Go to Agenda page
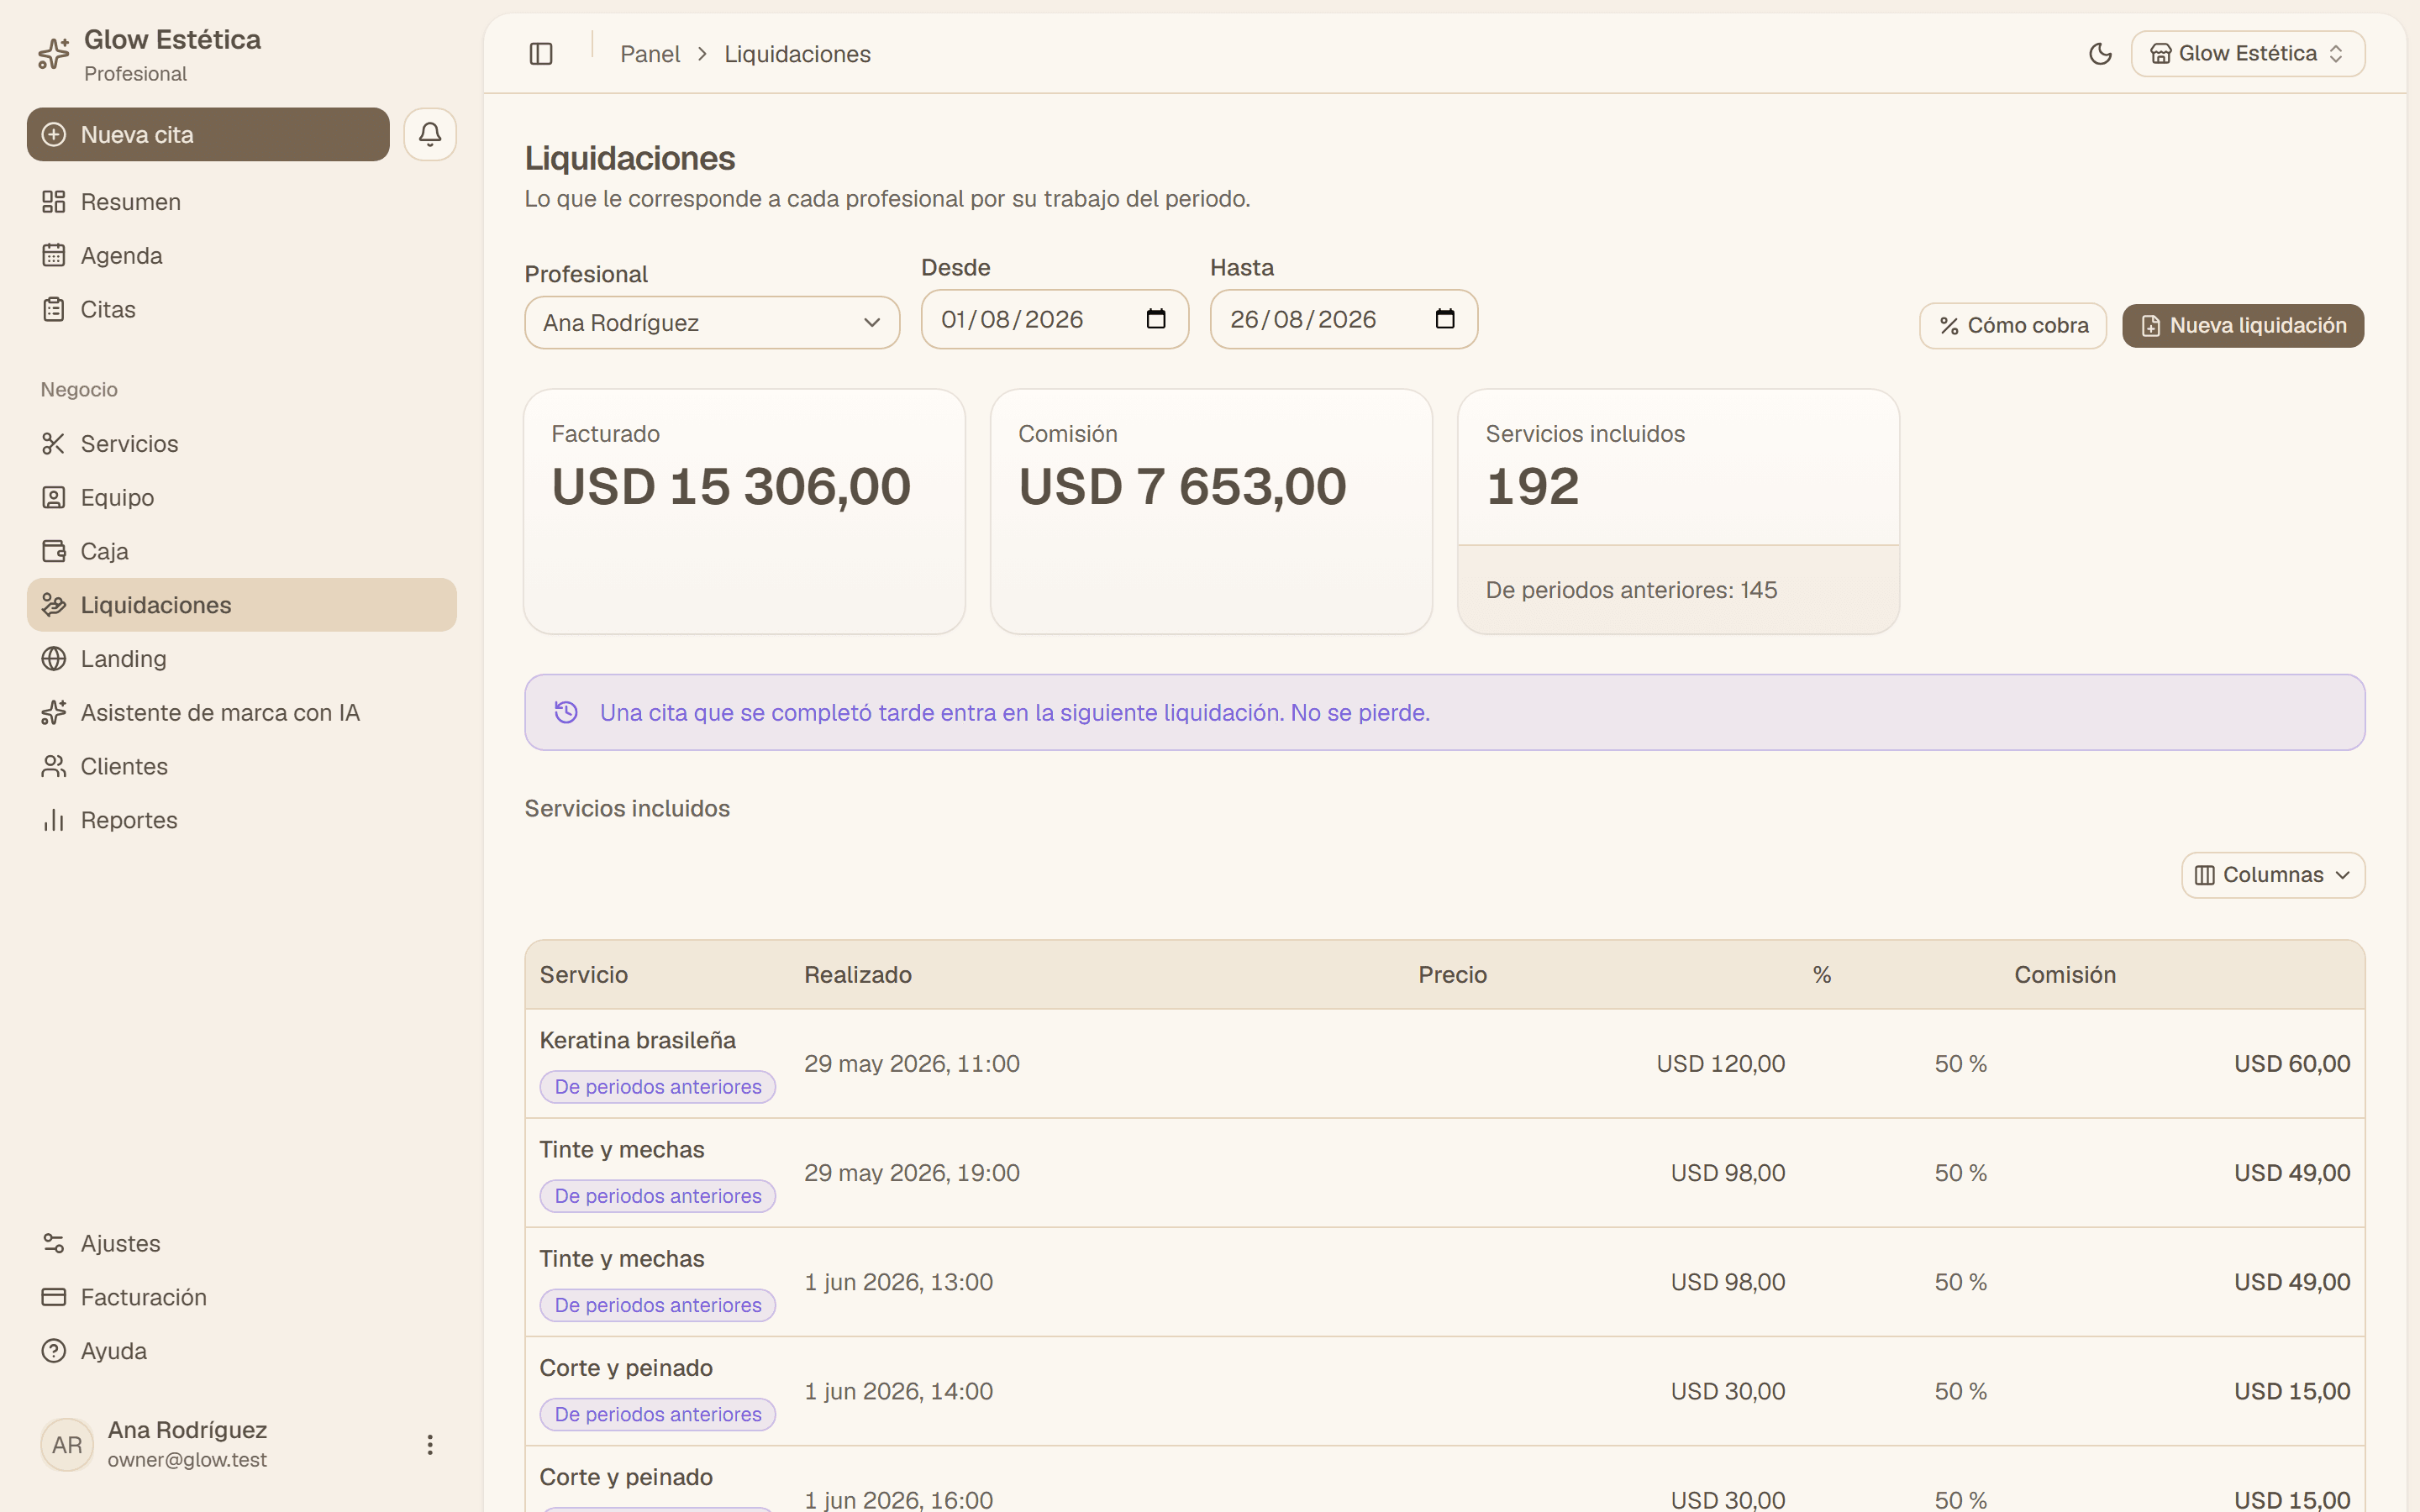 tap(242, 256)
